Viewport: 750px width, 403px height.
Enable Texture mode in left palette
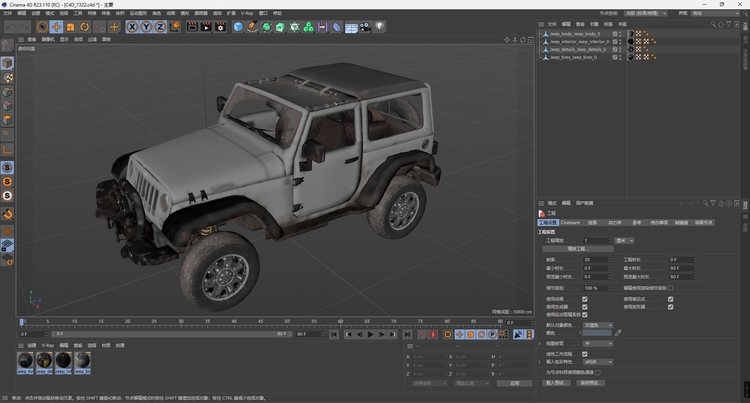pyautogui.click(x=7, y=77)
